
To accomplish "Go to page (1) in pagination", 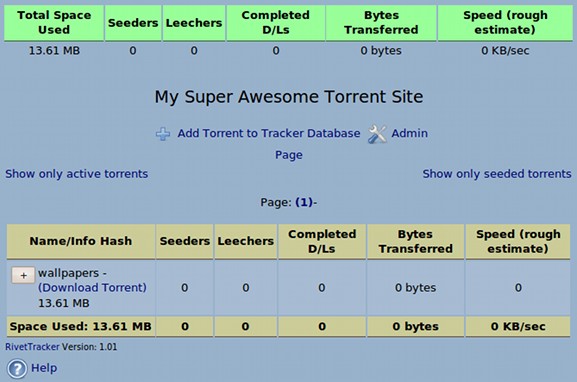I will click(304, 202).
